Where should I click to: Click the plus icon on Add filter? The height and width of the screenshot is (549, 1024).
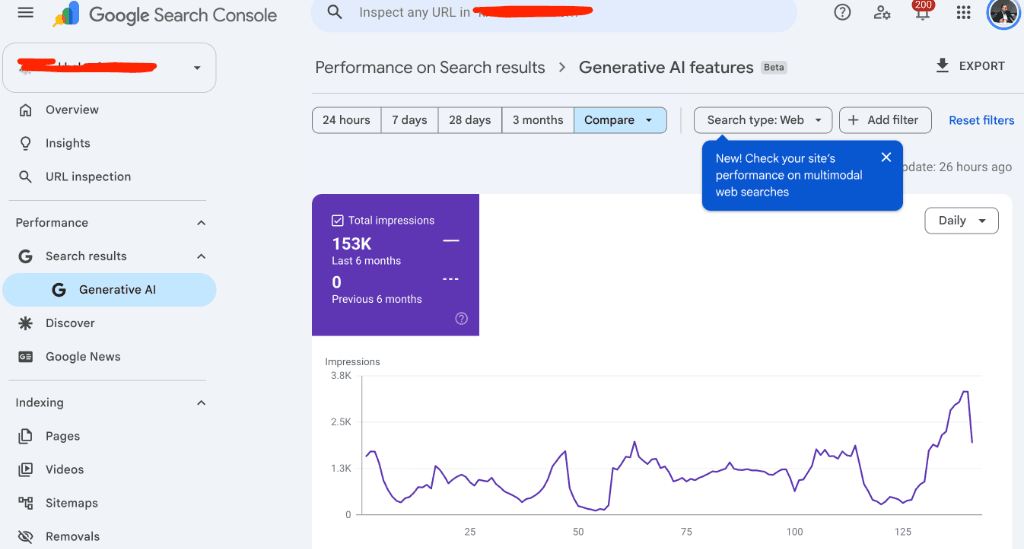tap(853, 120)
